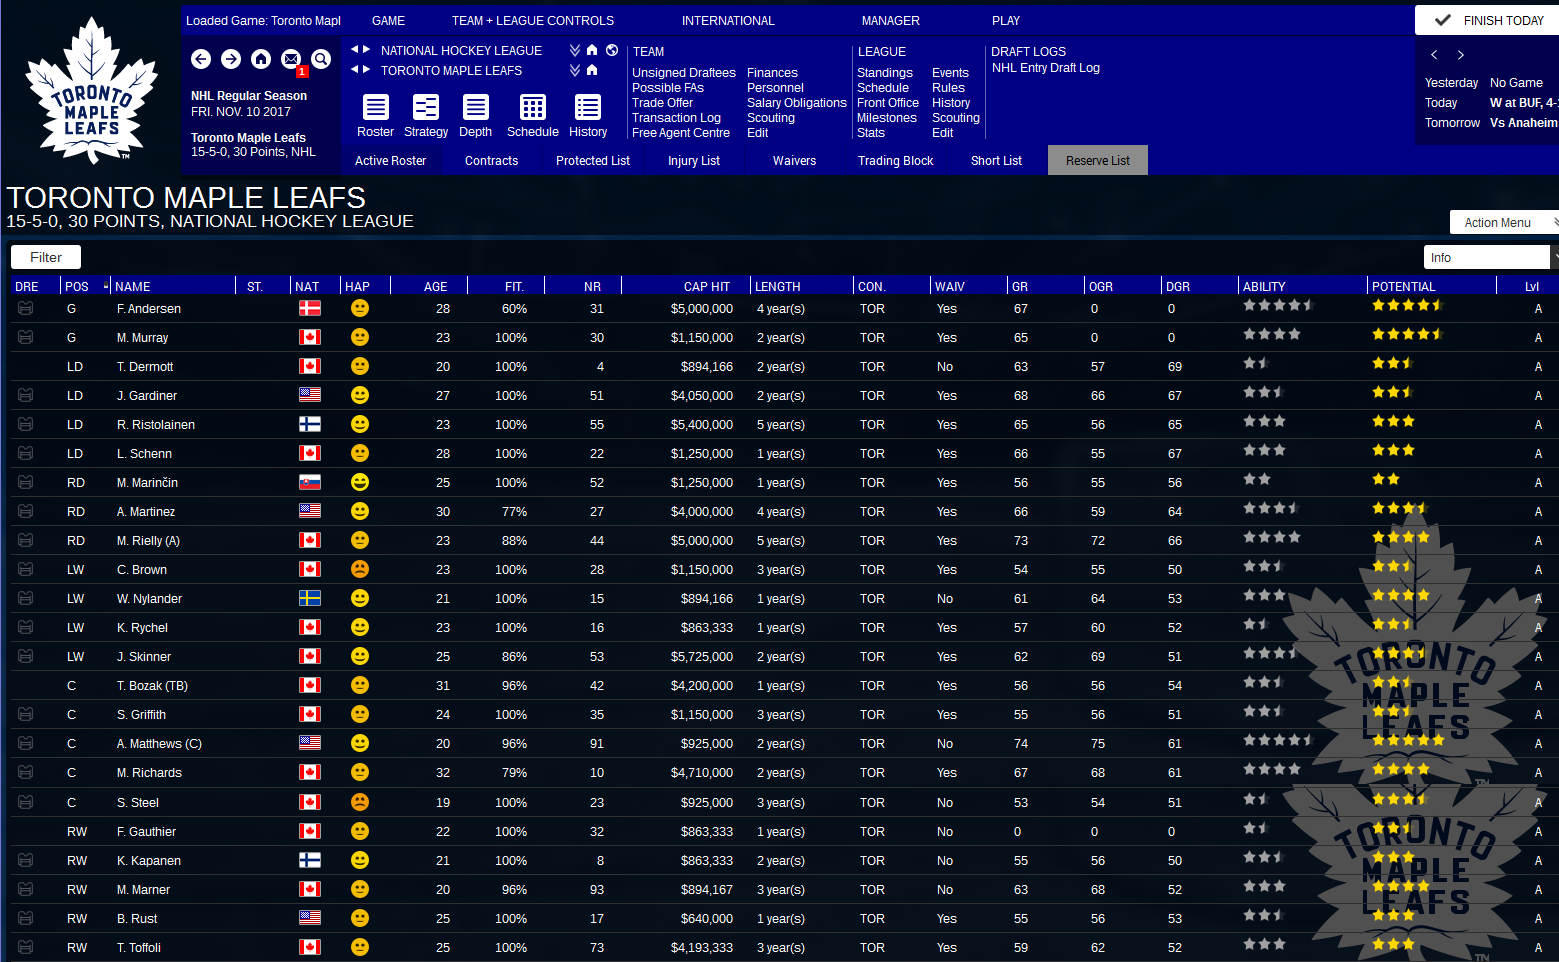Switch to next league with right arrow
1559x962 pixels.
tap(367, 49)
